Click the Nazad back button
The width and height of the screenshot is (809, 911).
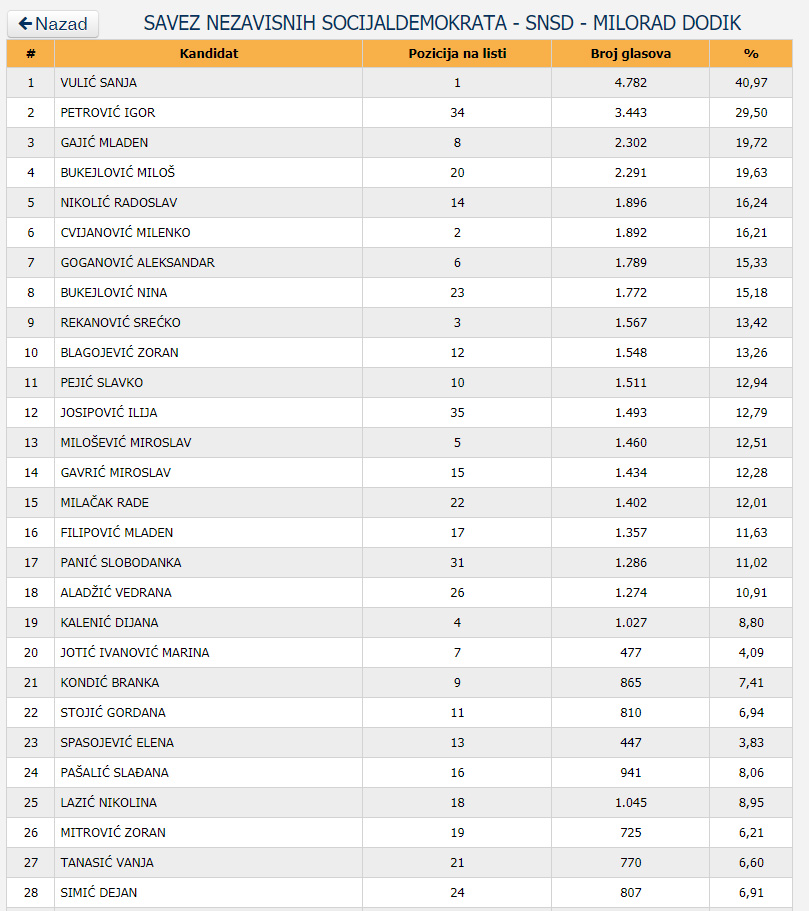click(53, 24)
